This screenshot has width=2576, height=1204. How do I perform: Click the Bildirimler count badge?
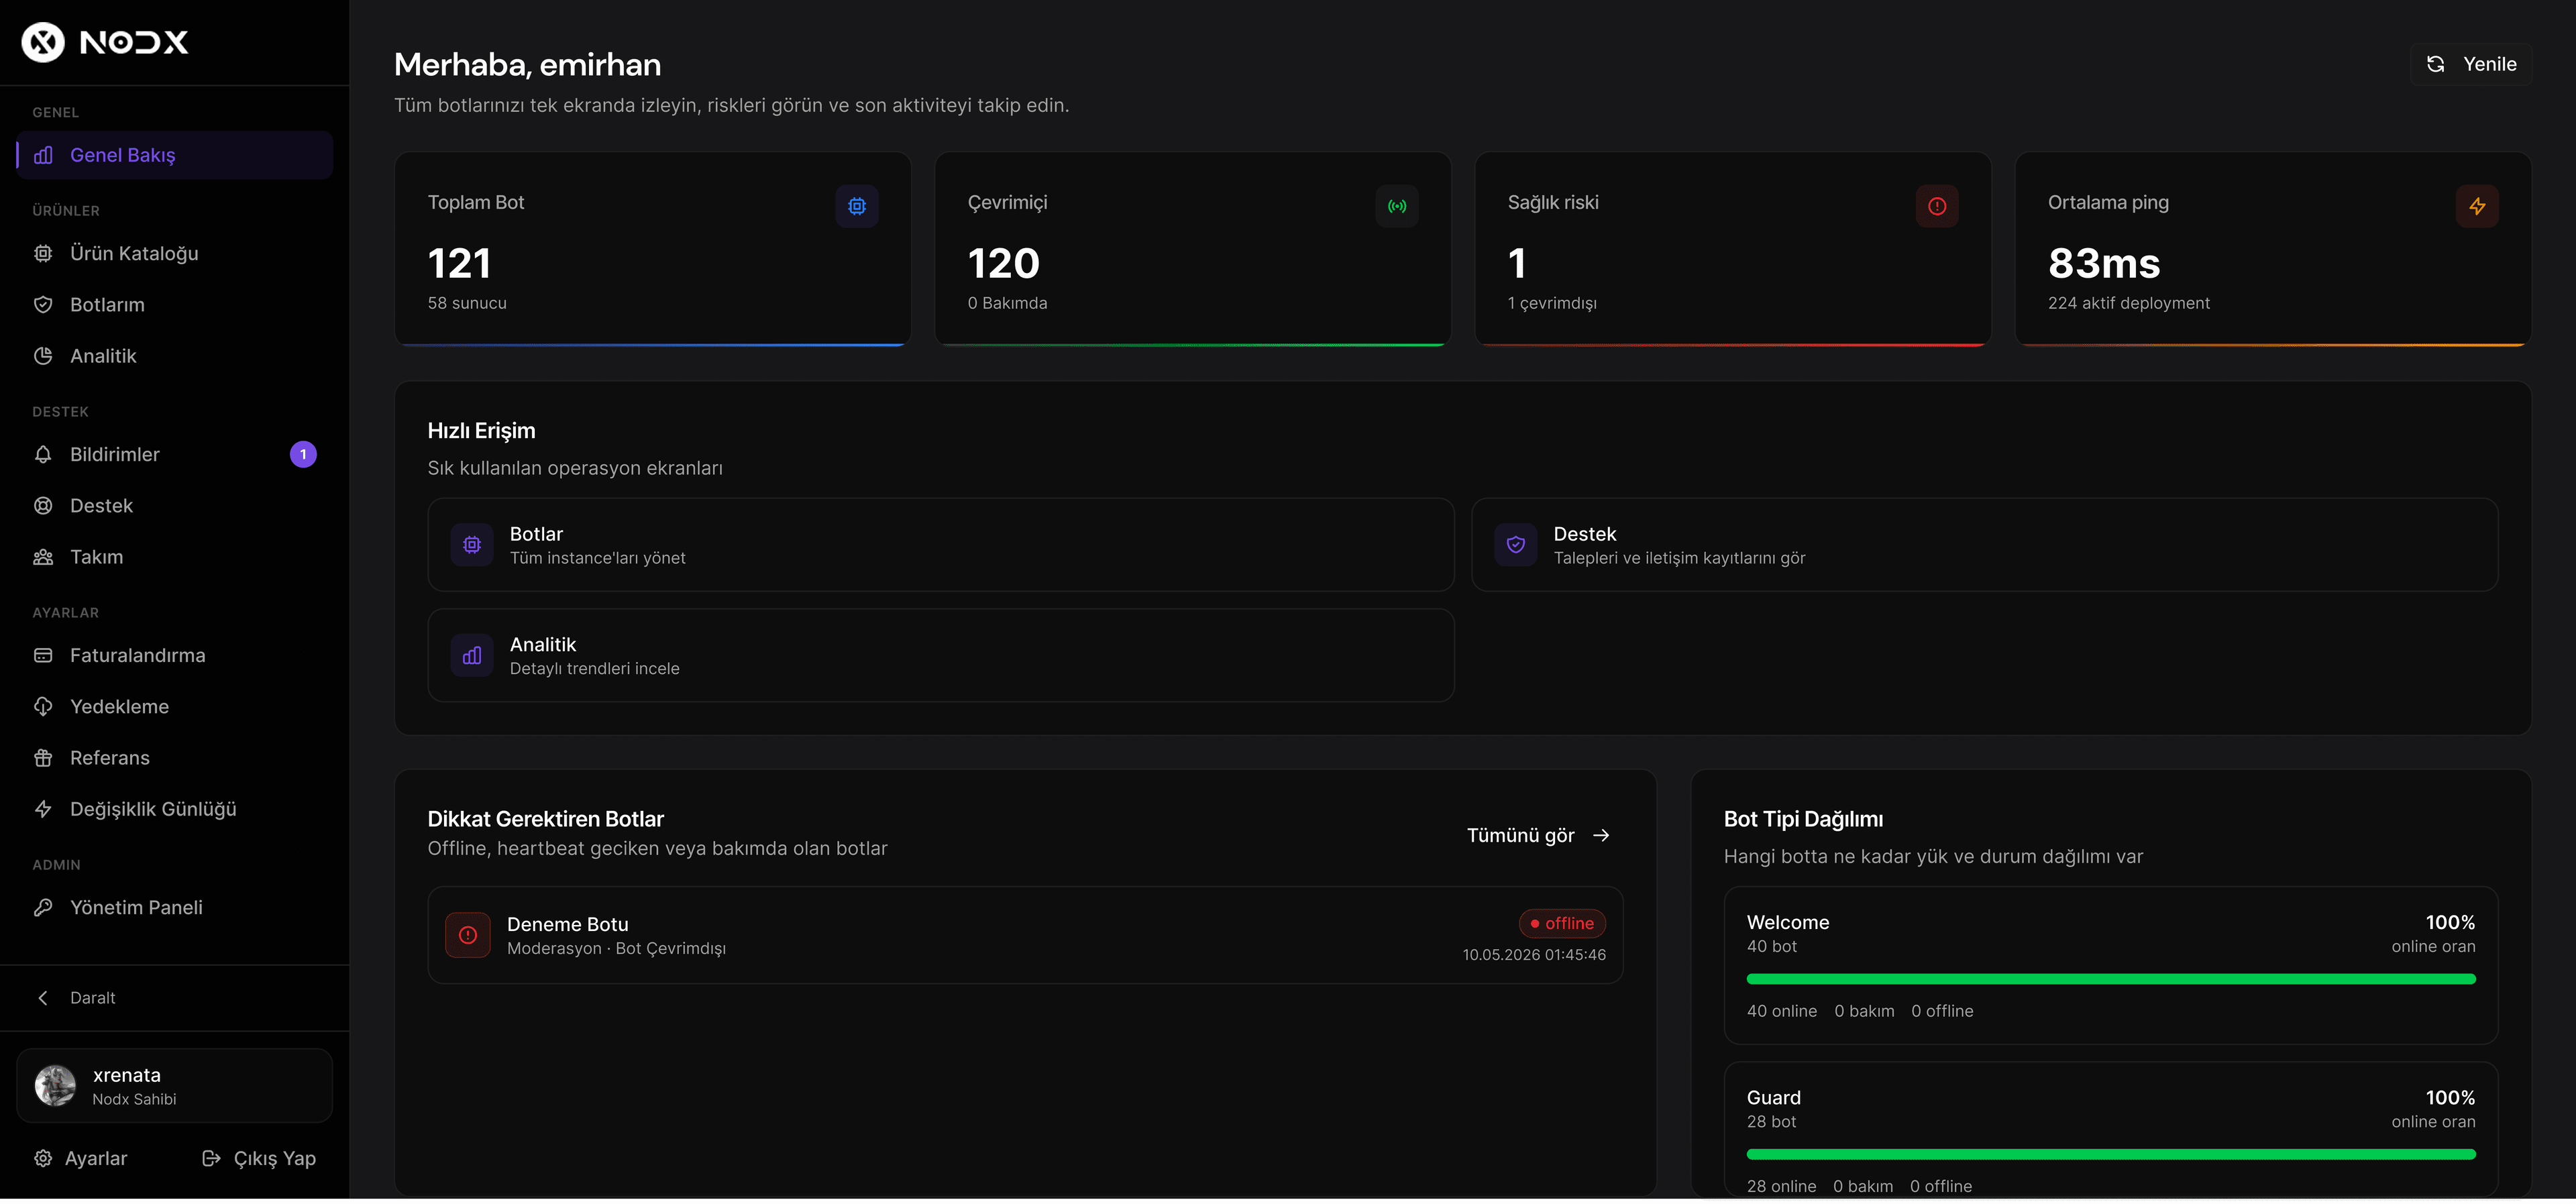click(303, 455)
